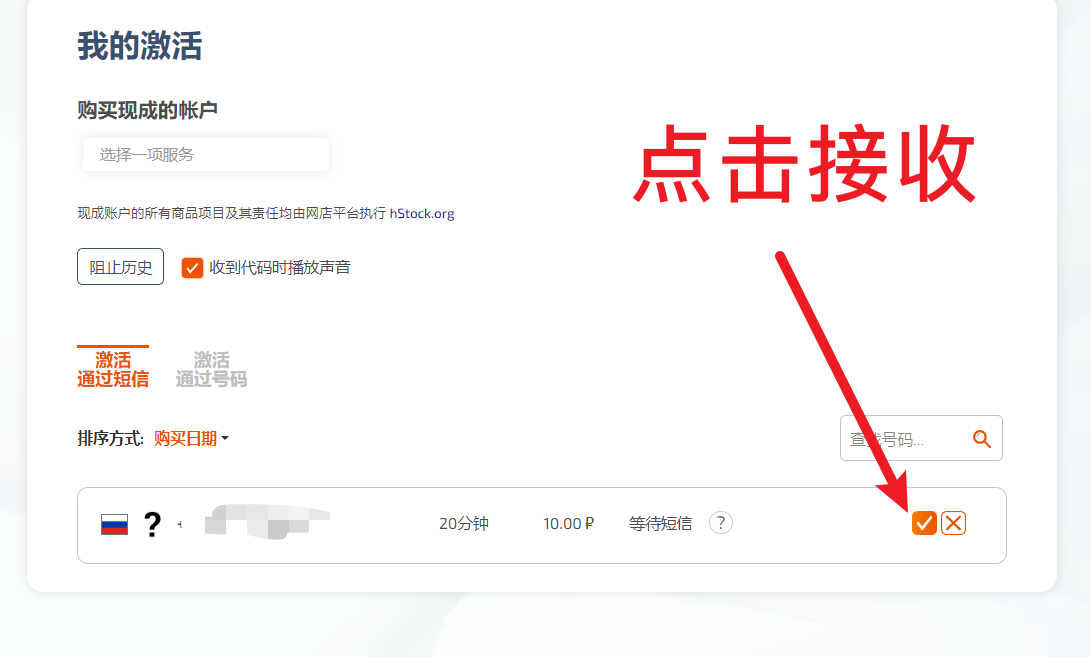Screen dimensions: 1091x657
Task: Click the 20分钟 remaining time
Action: pos(463,523)
